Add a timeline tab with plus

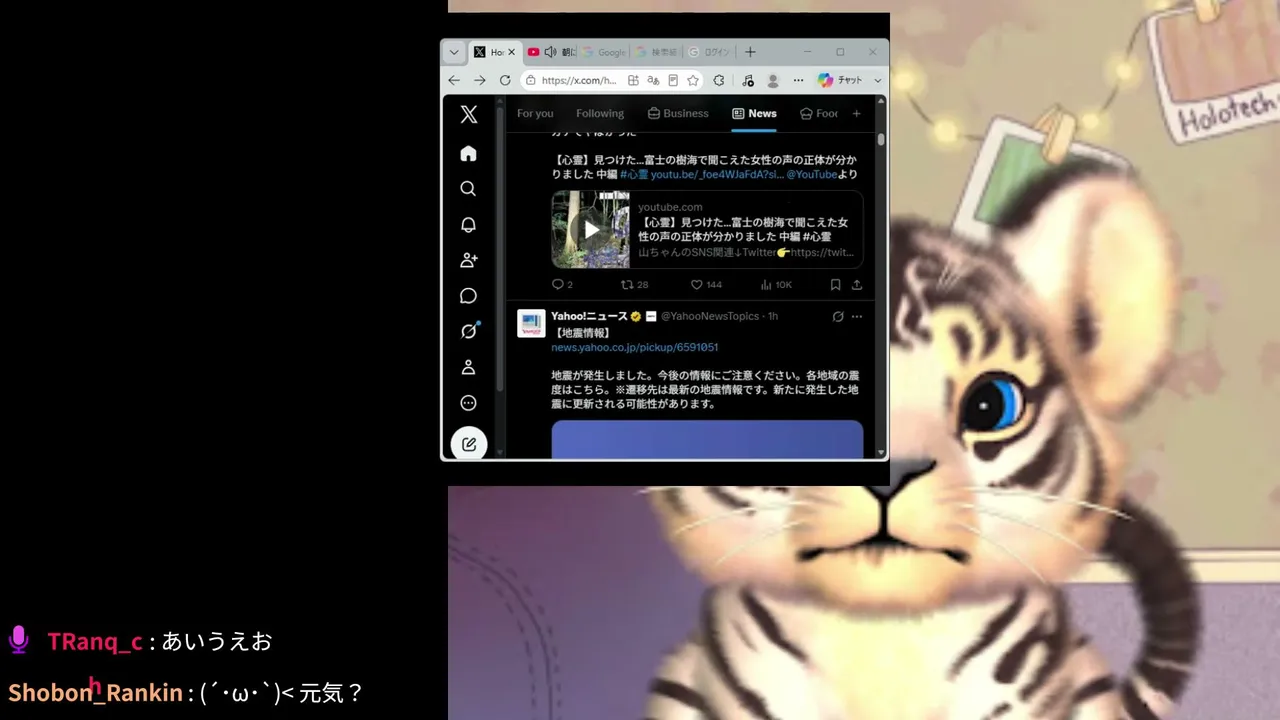856,114
